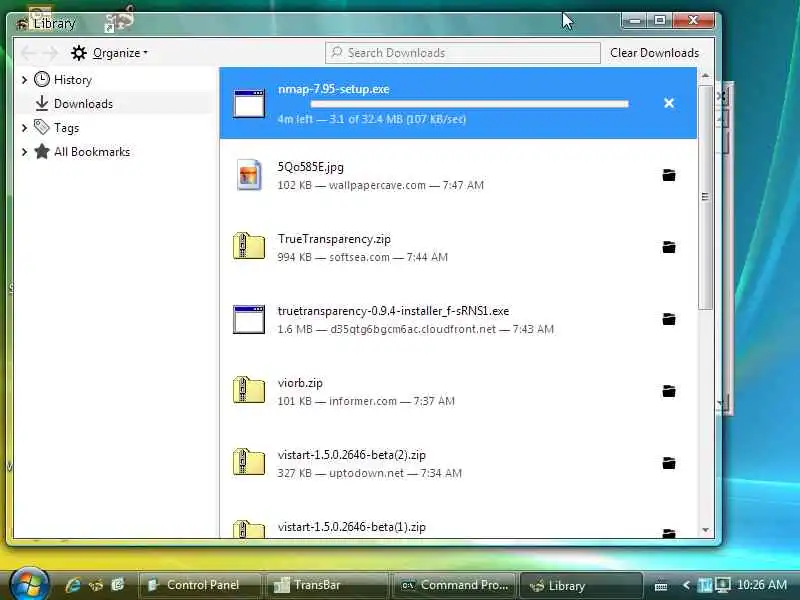Launch Internet Explorer from quick launch
Viewport: 800px width, 600px height.
pyautogui.click(x=73, y=585)
